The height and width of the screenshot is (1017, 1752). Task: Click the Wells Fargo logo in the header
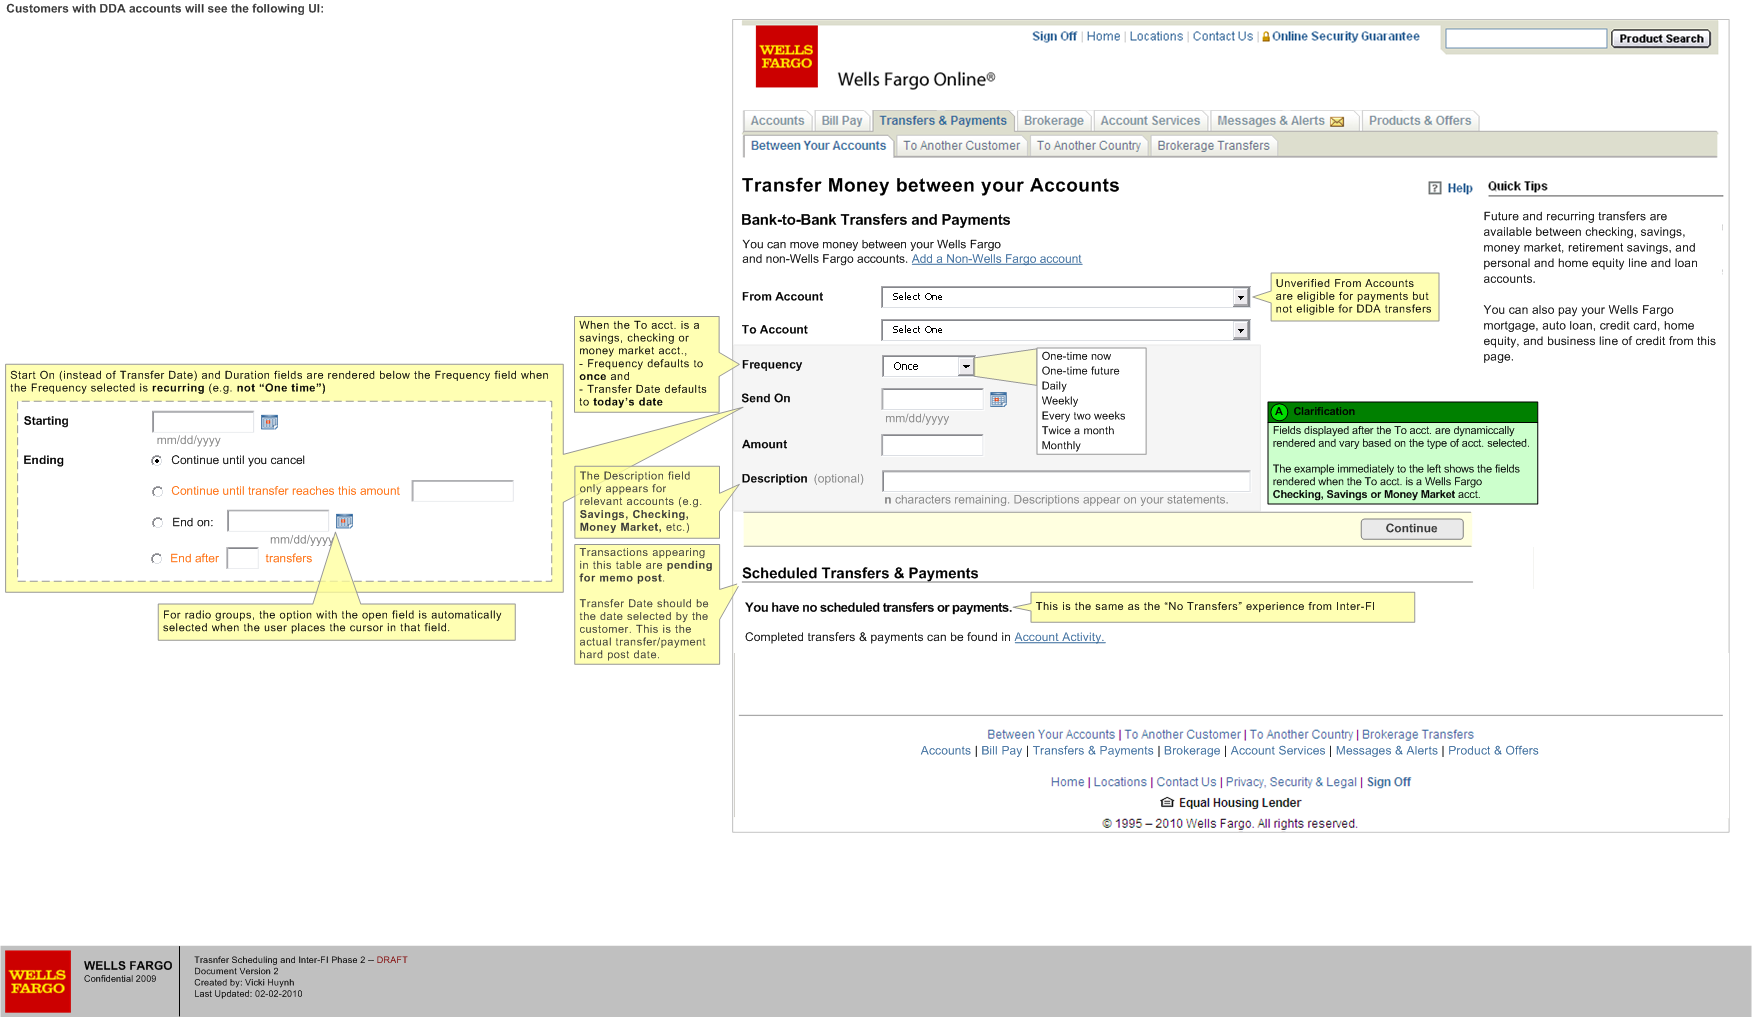[x=786, y=56]
